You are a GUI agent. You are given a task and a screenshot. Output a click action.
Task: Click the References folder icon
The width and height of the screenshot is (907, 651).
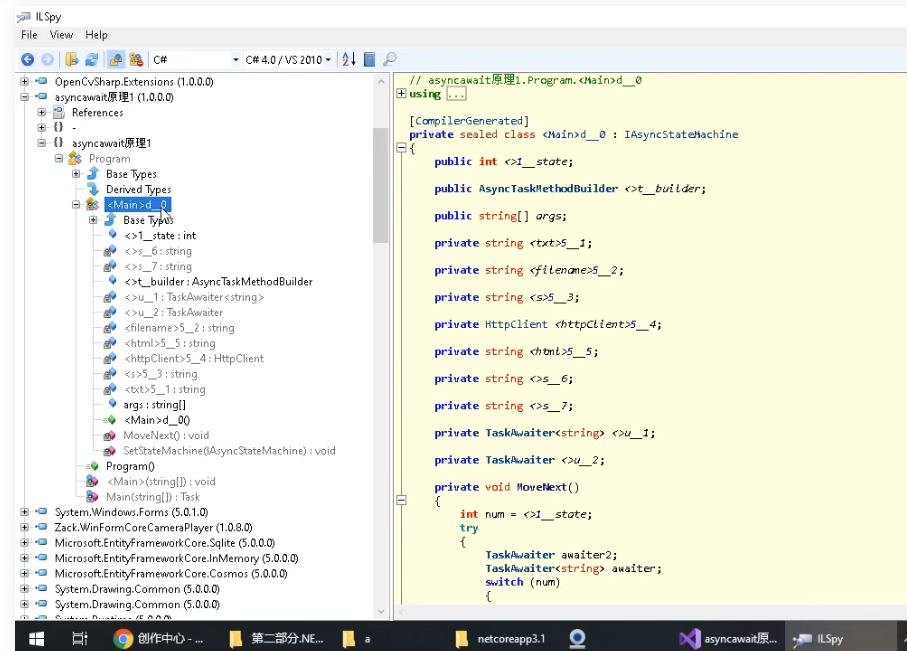point(58,112)
